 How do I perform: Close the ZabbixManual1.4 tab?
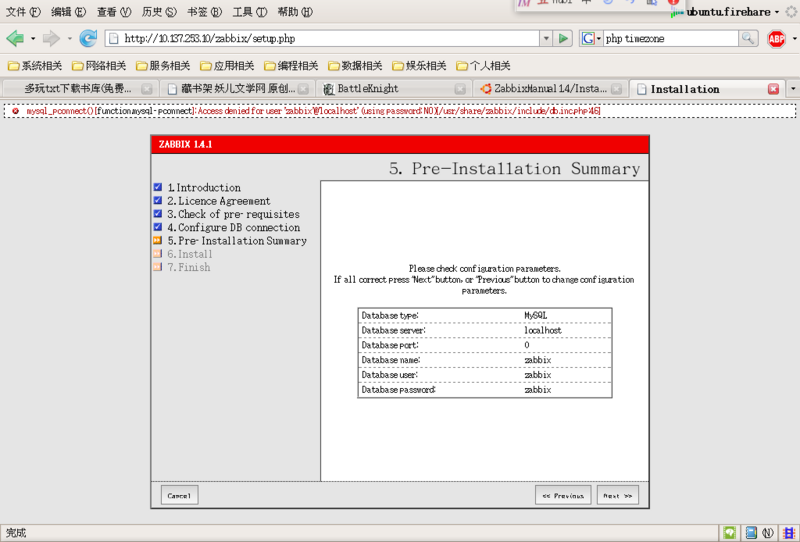(616, 89)
